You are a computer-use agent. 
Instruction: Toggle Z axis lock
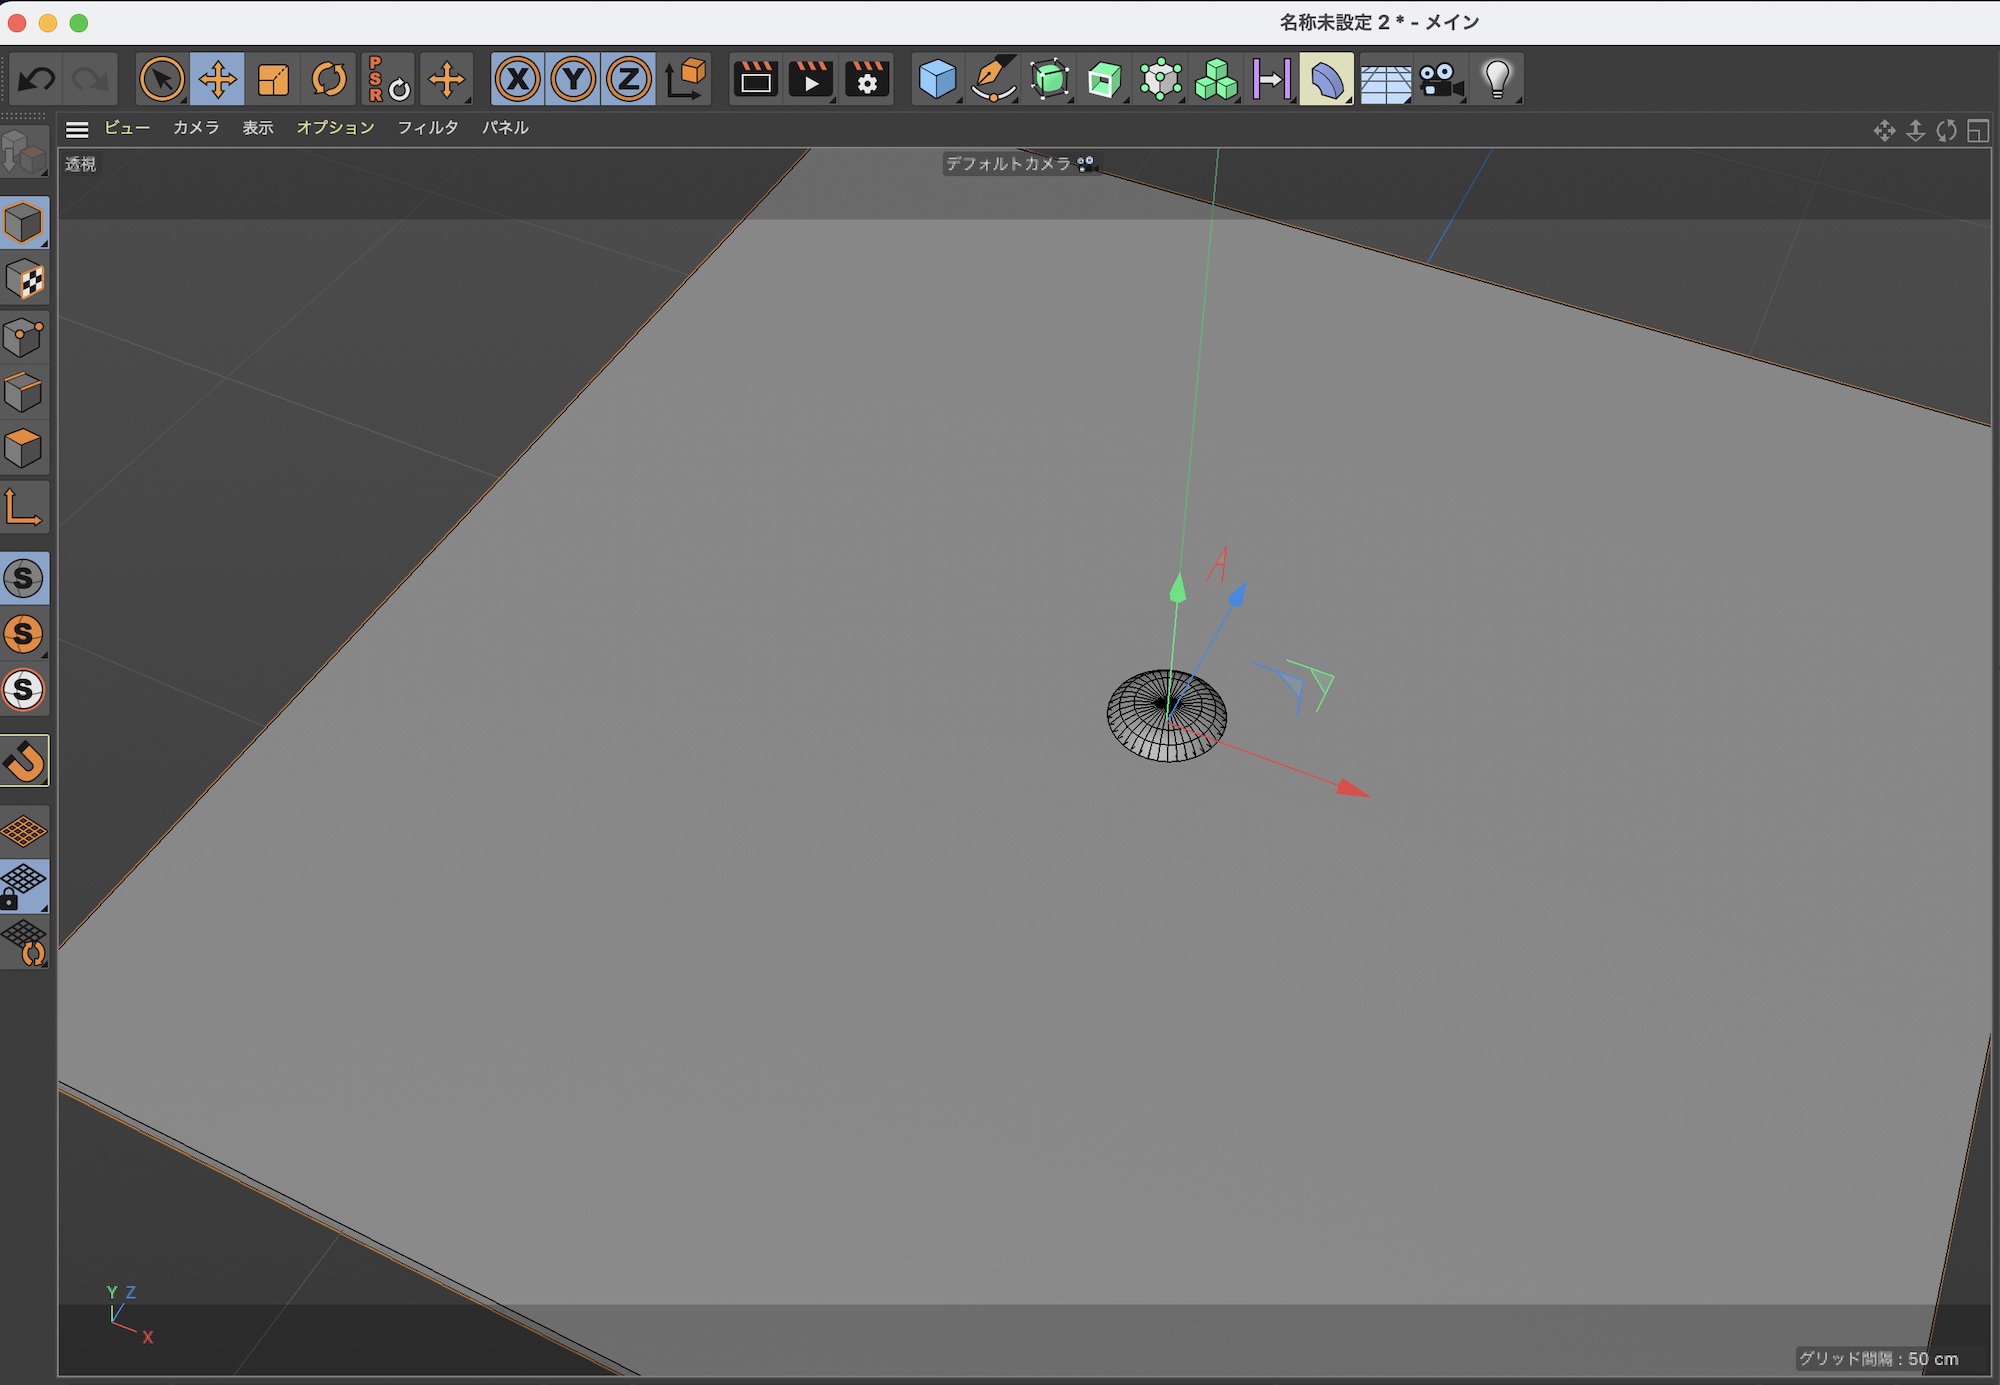pyautogui.click(x=628, y=79)
